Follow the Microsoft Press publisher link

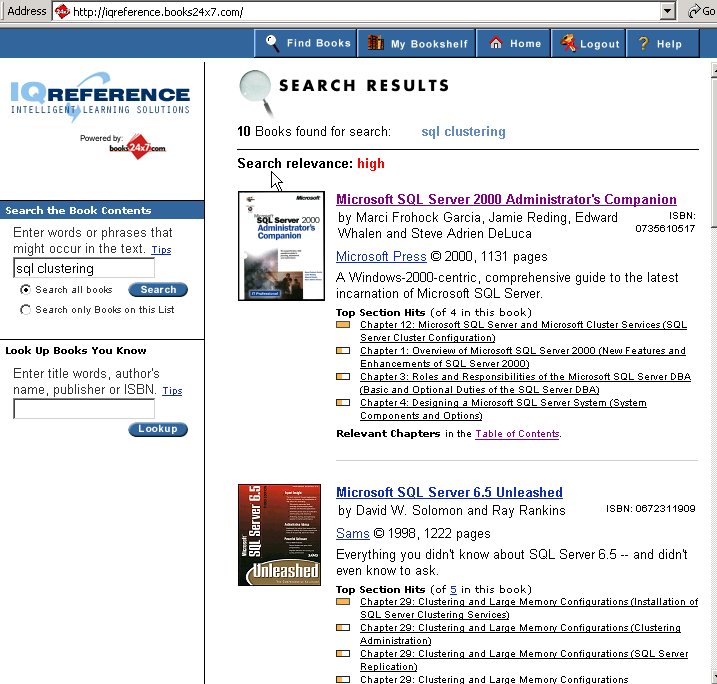click(x=381, y=256)
